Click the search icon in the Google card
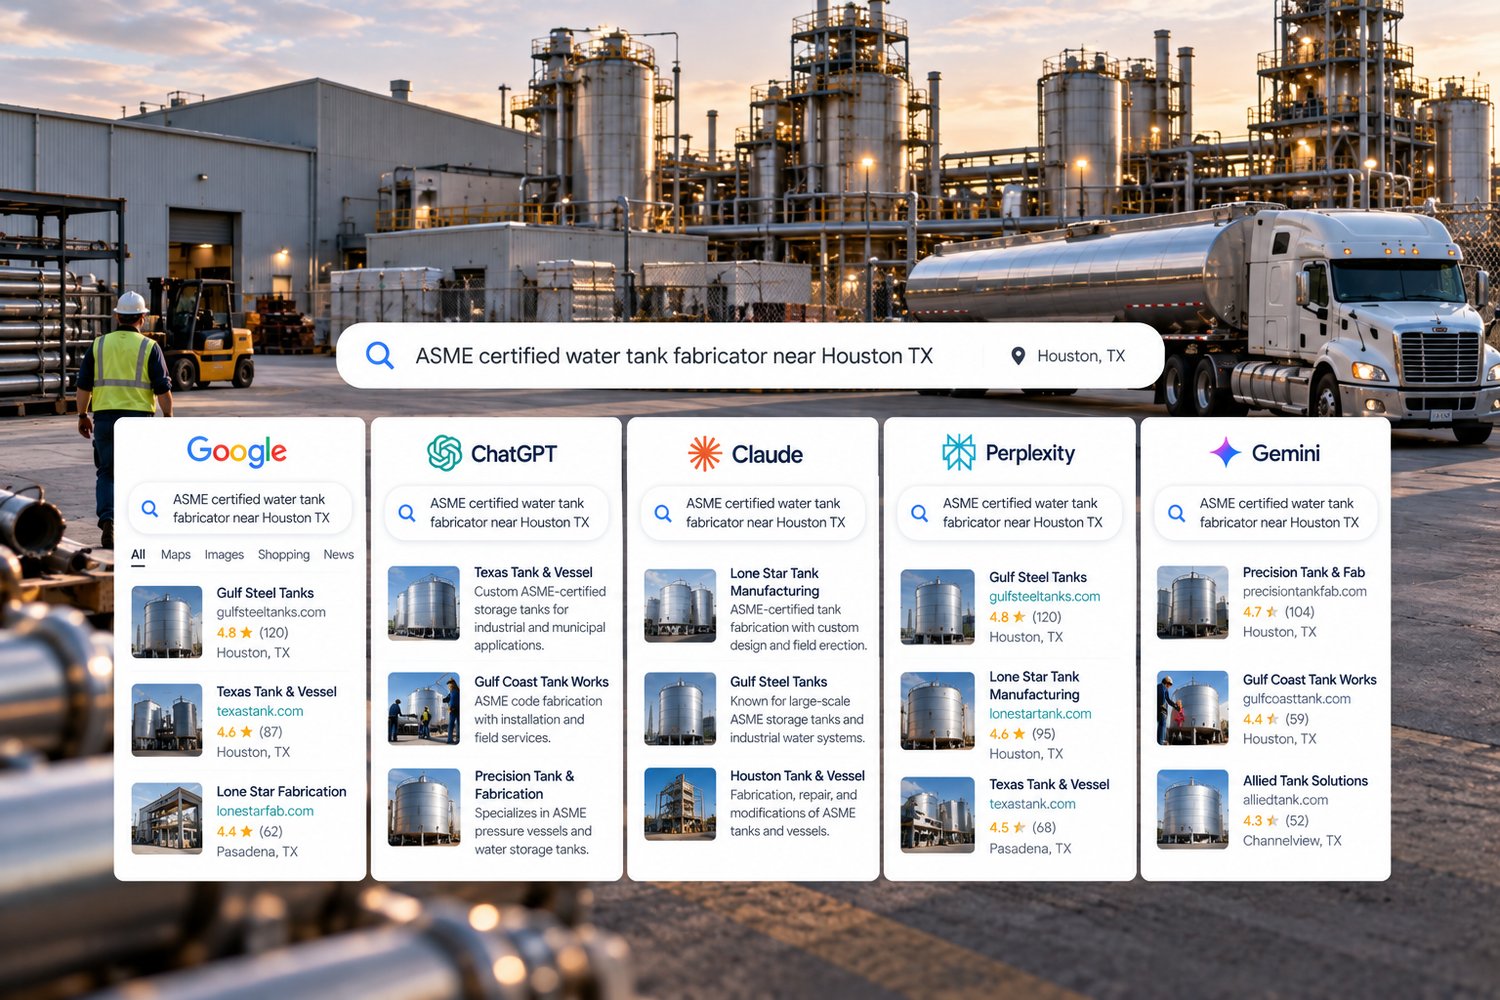Viewport: 1500px width, 1000px height. tap(150, 508)
